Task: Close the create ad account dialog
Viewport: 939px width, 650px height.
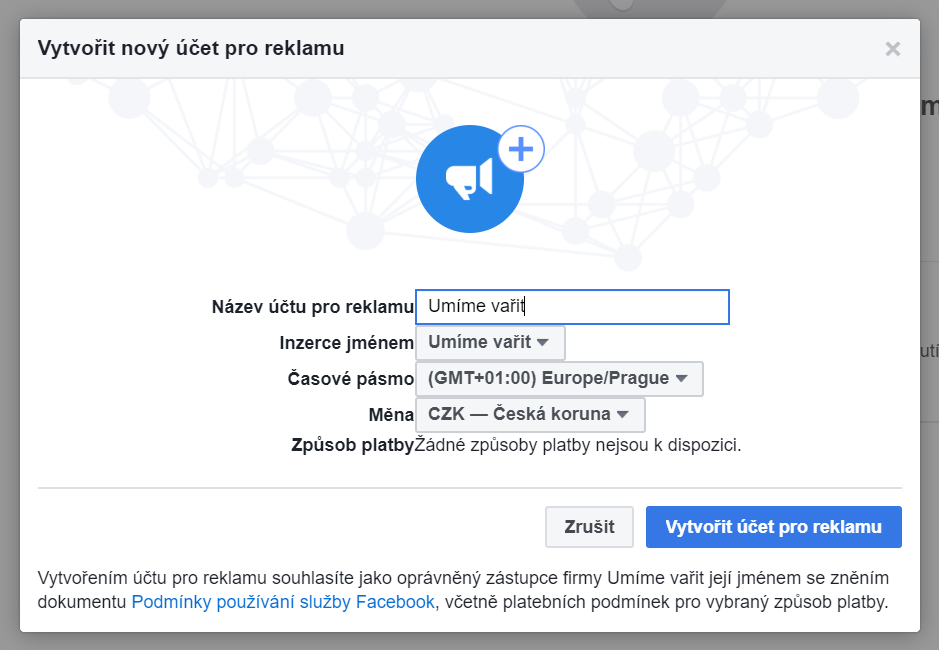Action: point(892,49)
